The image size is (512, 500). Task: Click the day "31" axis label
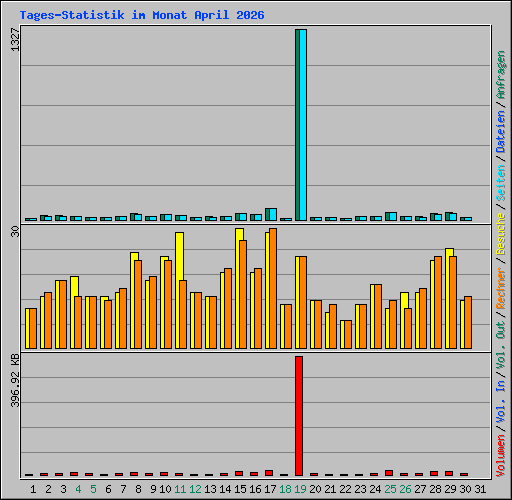[480, 489]
